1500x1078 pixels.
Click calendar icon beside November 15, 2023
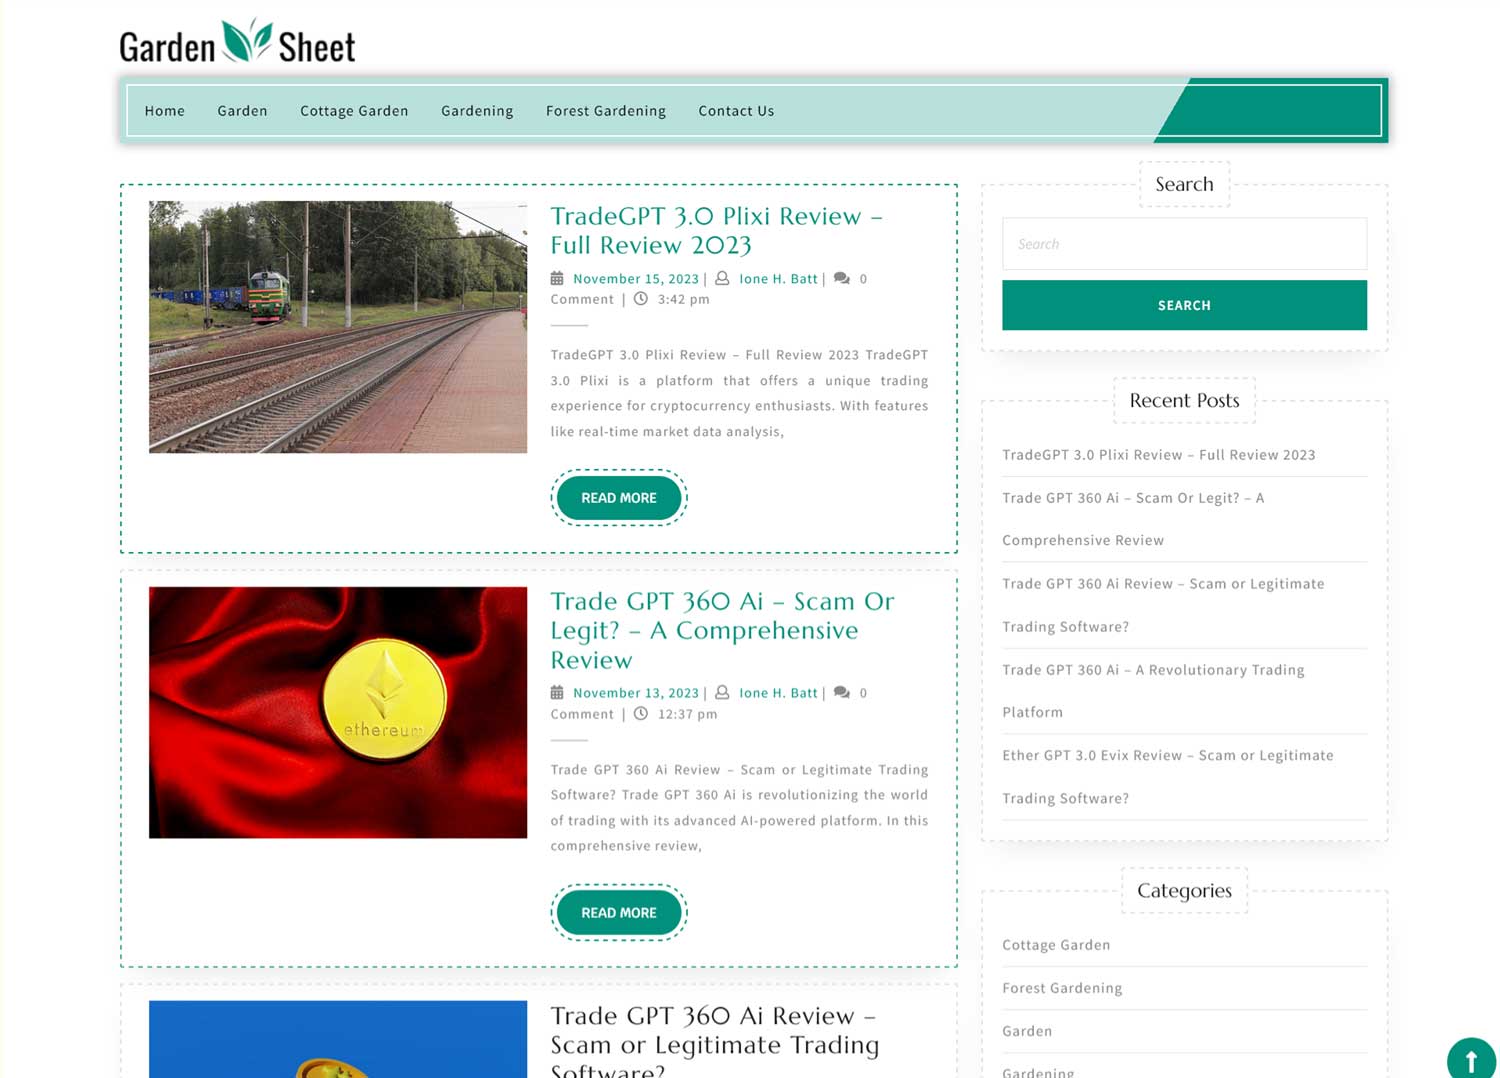coord(557,278)
